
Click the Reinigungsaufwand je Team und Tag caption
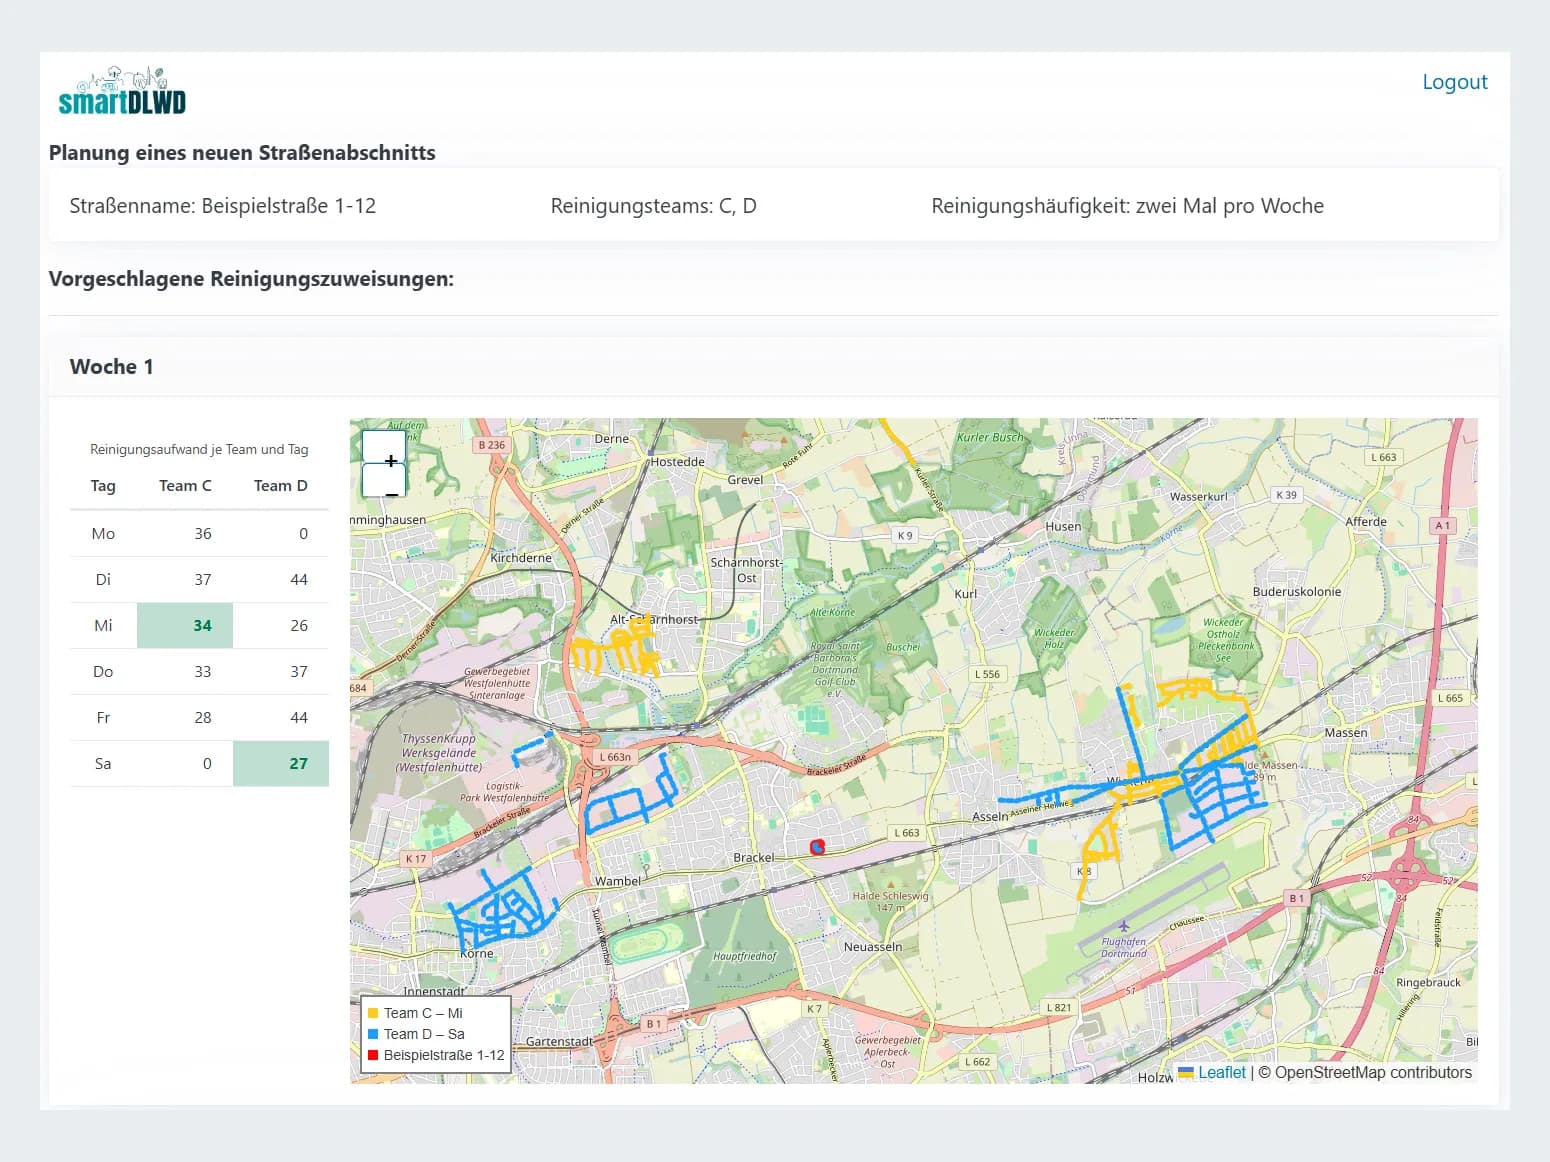click(199, 450)
